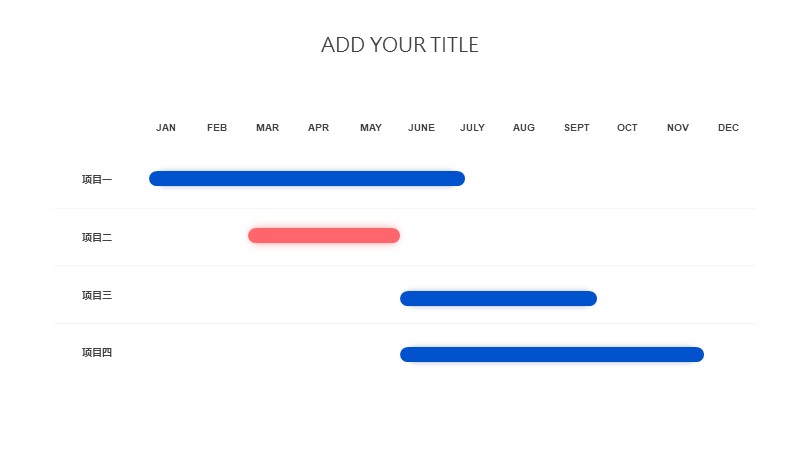Image resolution: width=800 pixels, height=450 pixels.
Task: Click the blue 项目四 Gantt bar
Action: click(x=552, y=354)
